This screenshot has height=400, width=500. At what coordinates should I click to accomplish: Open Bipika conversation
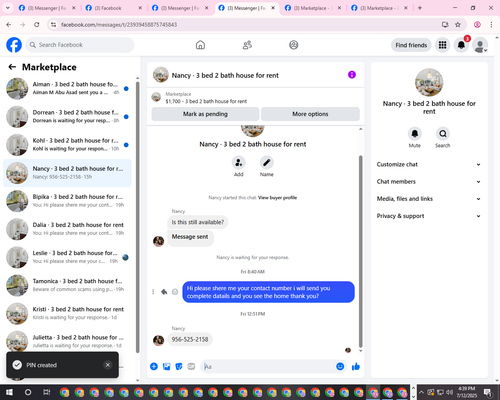click(67, 201)
